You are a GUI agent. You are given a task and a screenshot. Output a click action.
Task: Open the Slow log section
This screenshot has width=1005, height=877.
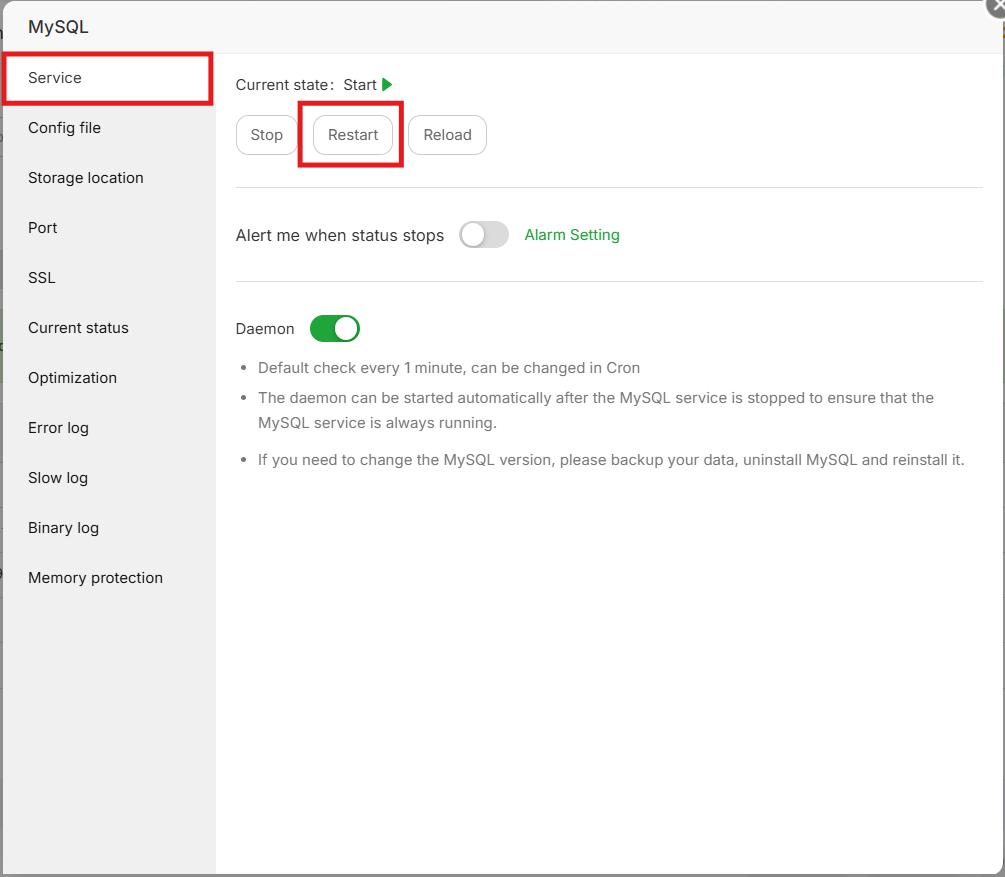click(57, 477)
